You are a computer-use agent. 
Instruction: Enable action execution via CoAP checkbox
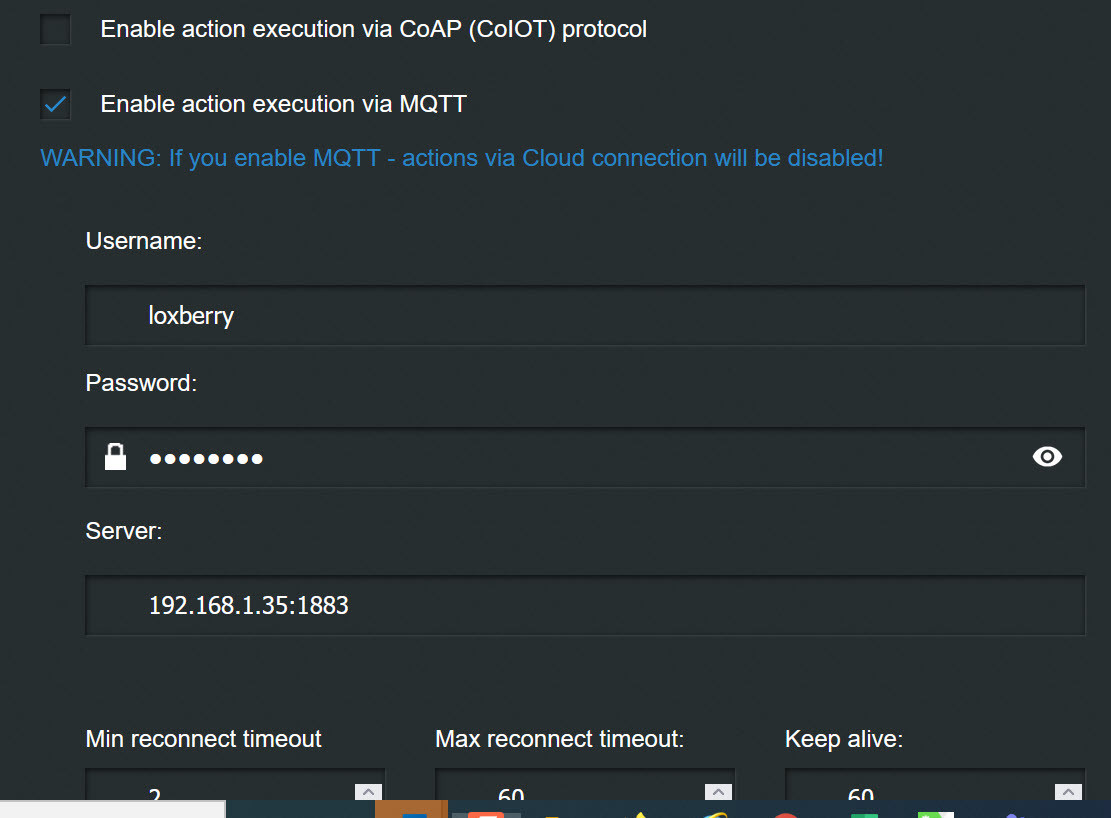coord(55,30)
